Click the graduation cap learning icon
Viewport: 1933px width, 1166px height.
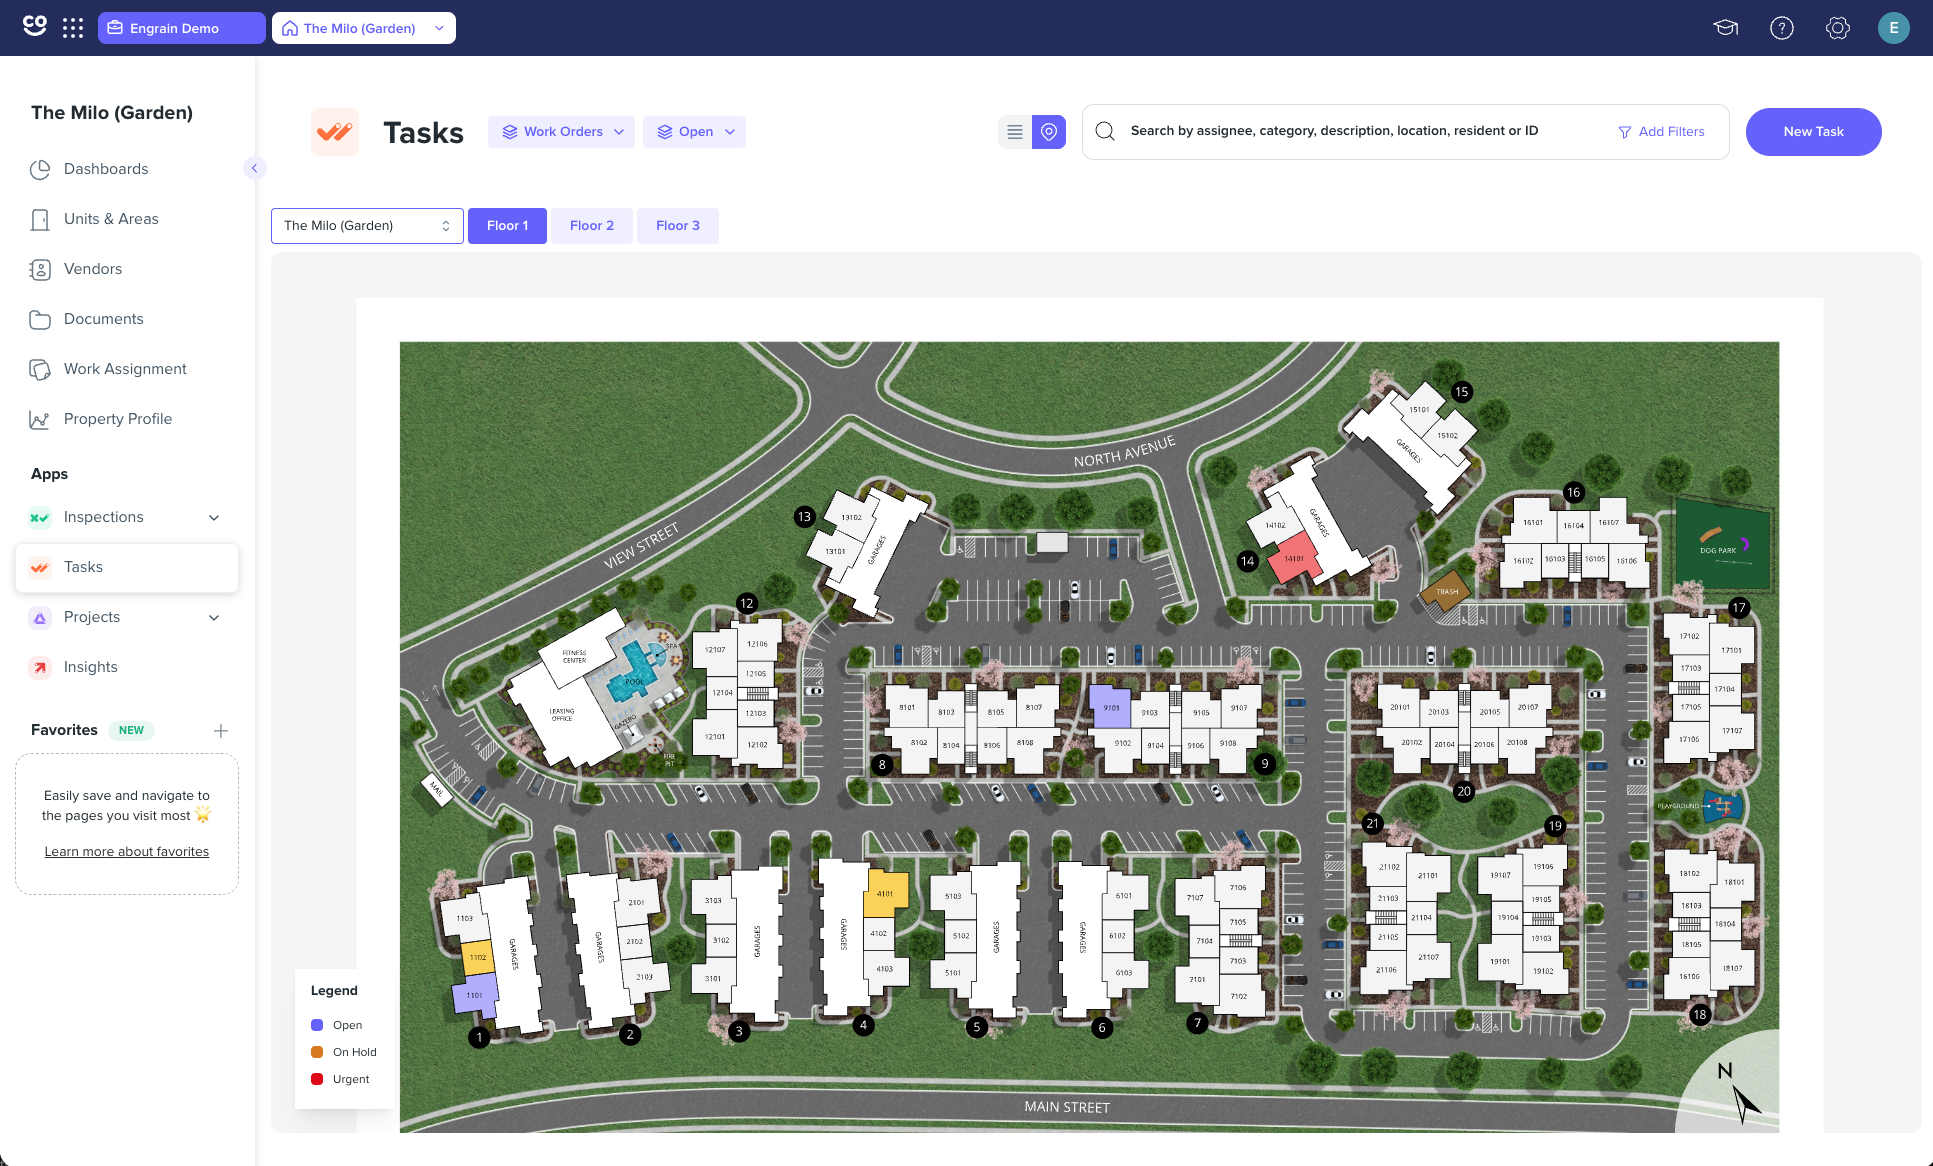[x=1726, y=28]
